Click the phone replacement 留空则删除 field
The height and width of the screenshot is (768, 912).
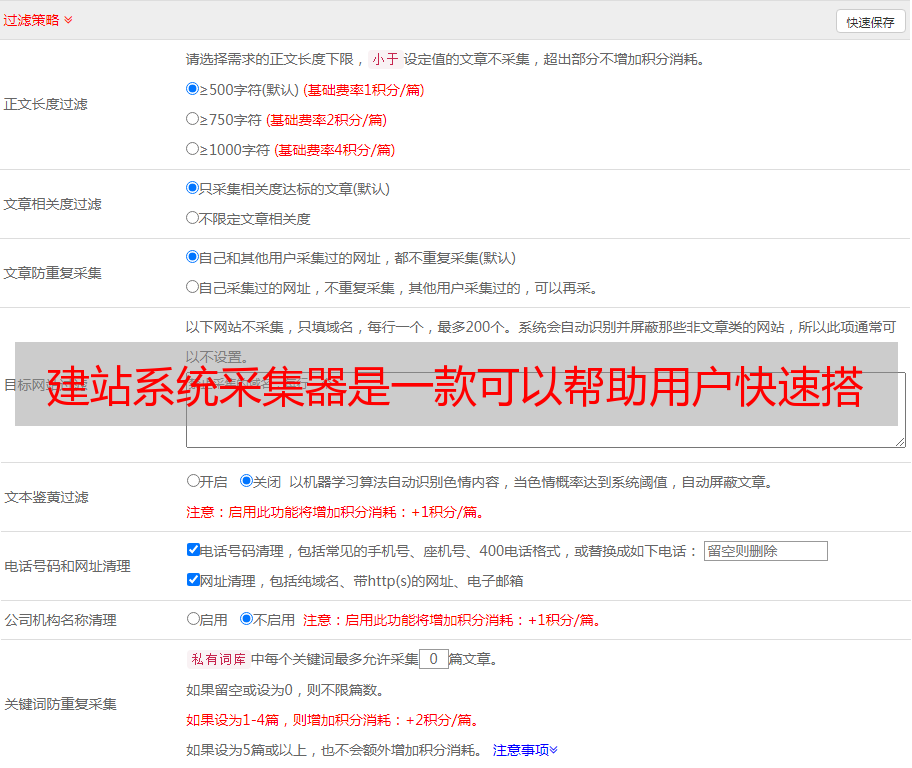(765, 551)
